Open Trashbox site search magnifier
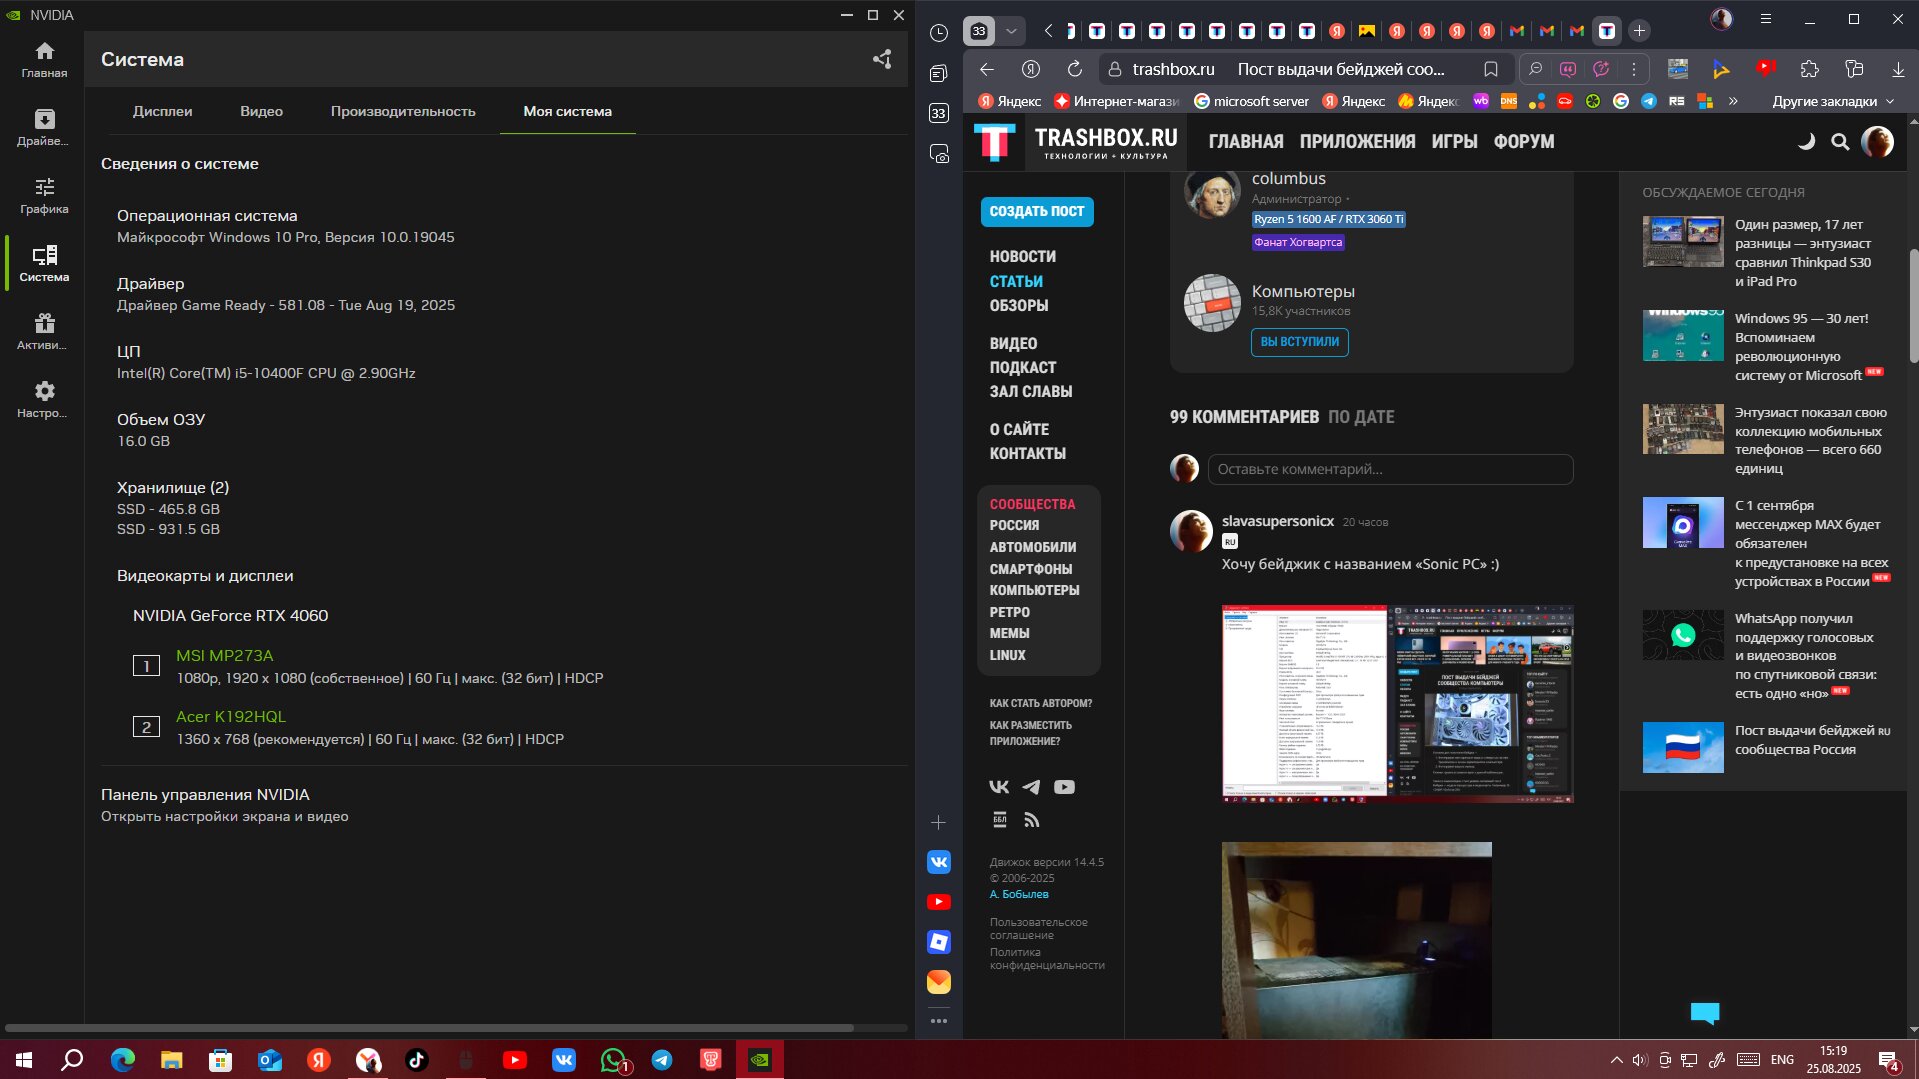Screen dimensions: 1919x1079 [1839, 142]
